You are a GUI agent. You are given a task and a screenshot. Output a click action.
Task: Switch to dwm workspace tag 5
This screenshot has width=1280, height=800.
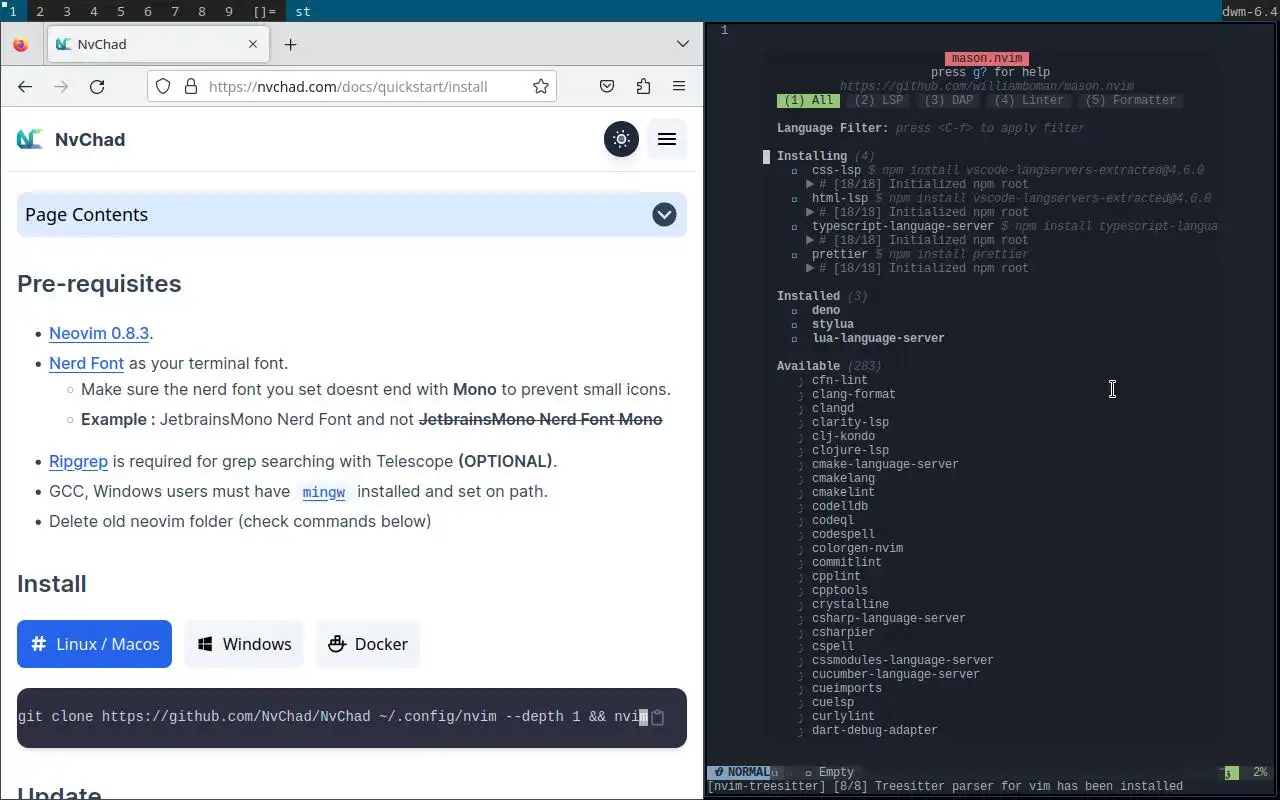click(120, 12)
